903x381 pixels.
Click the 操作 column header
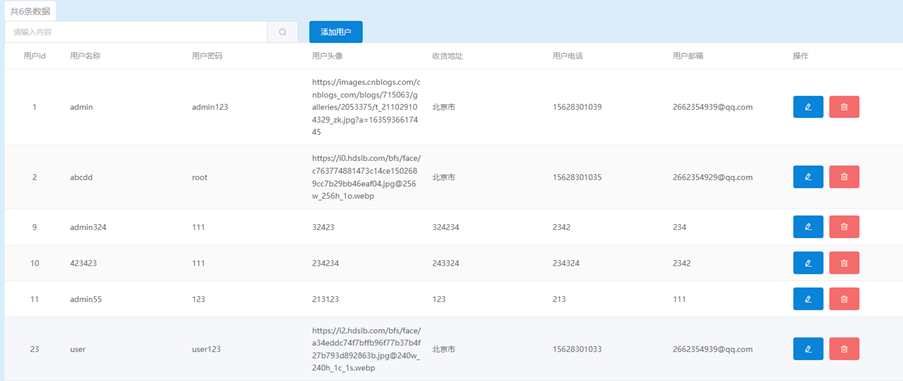[800, 56]
